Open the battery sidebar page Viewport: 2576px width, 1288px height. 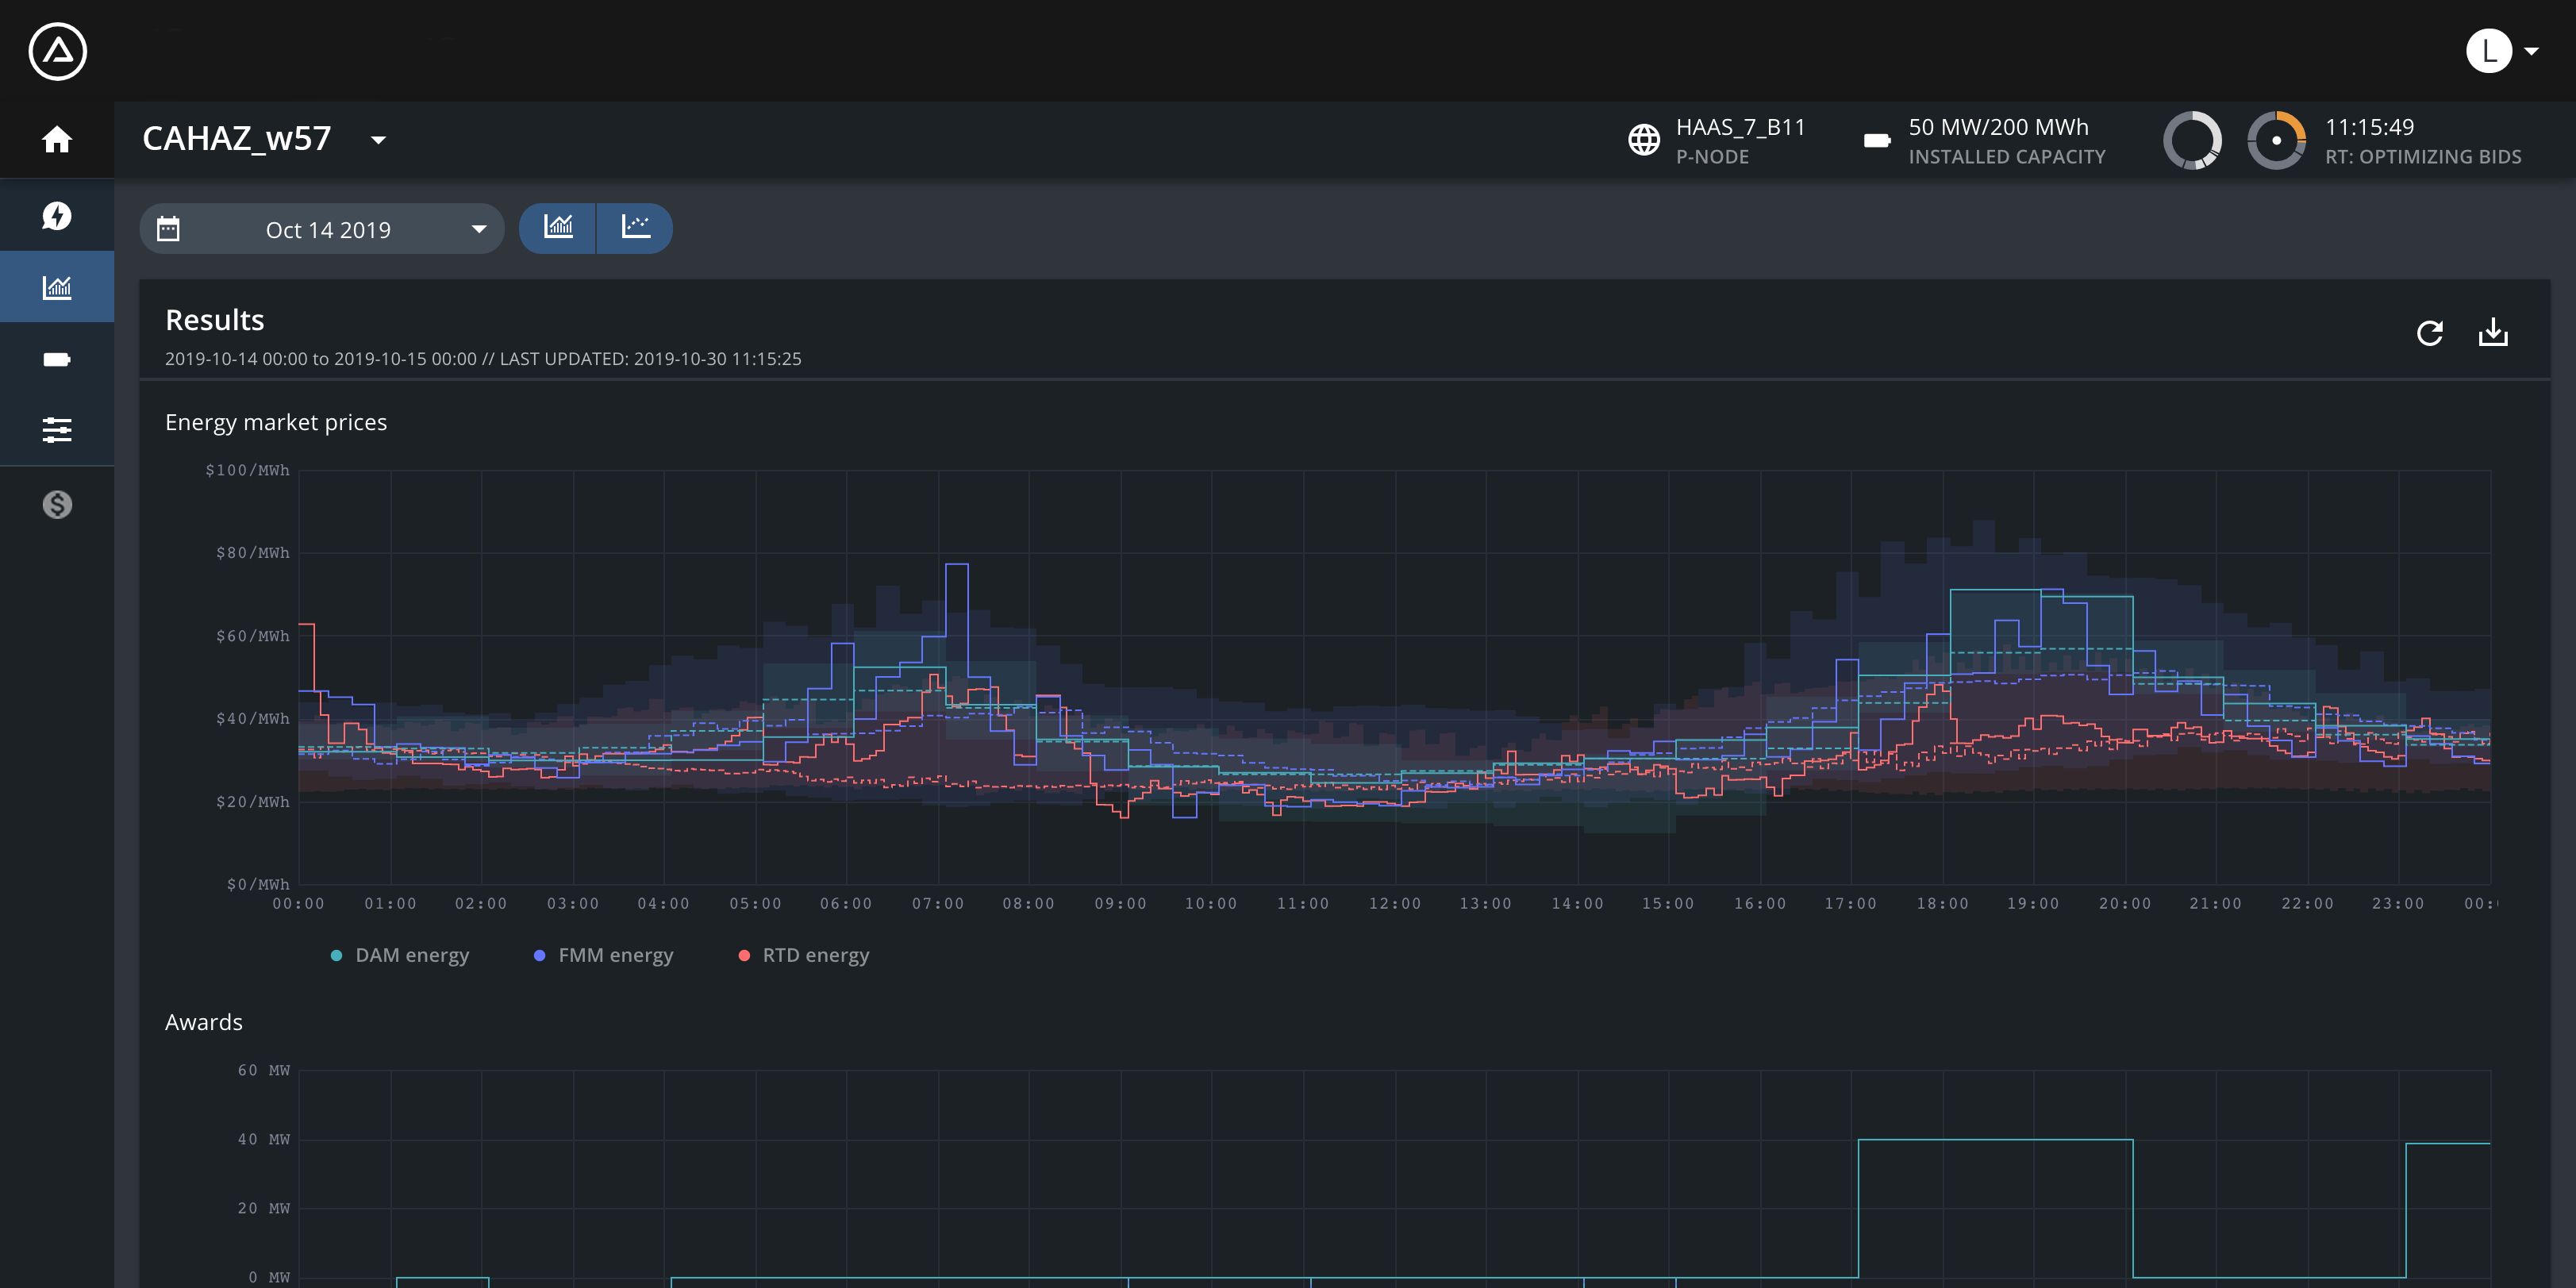click(x=57, y=360)
